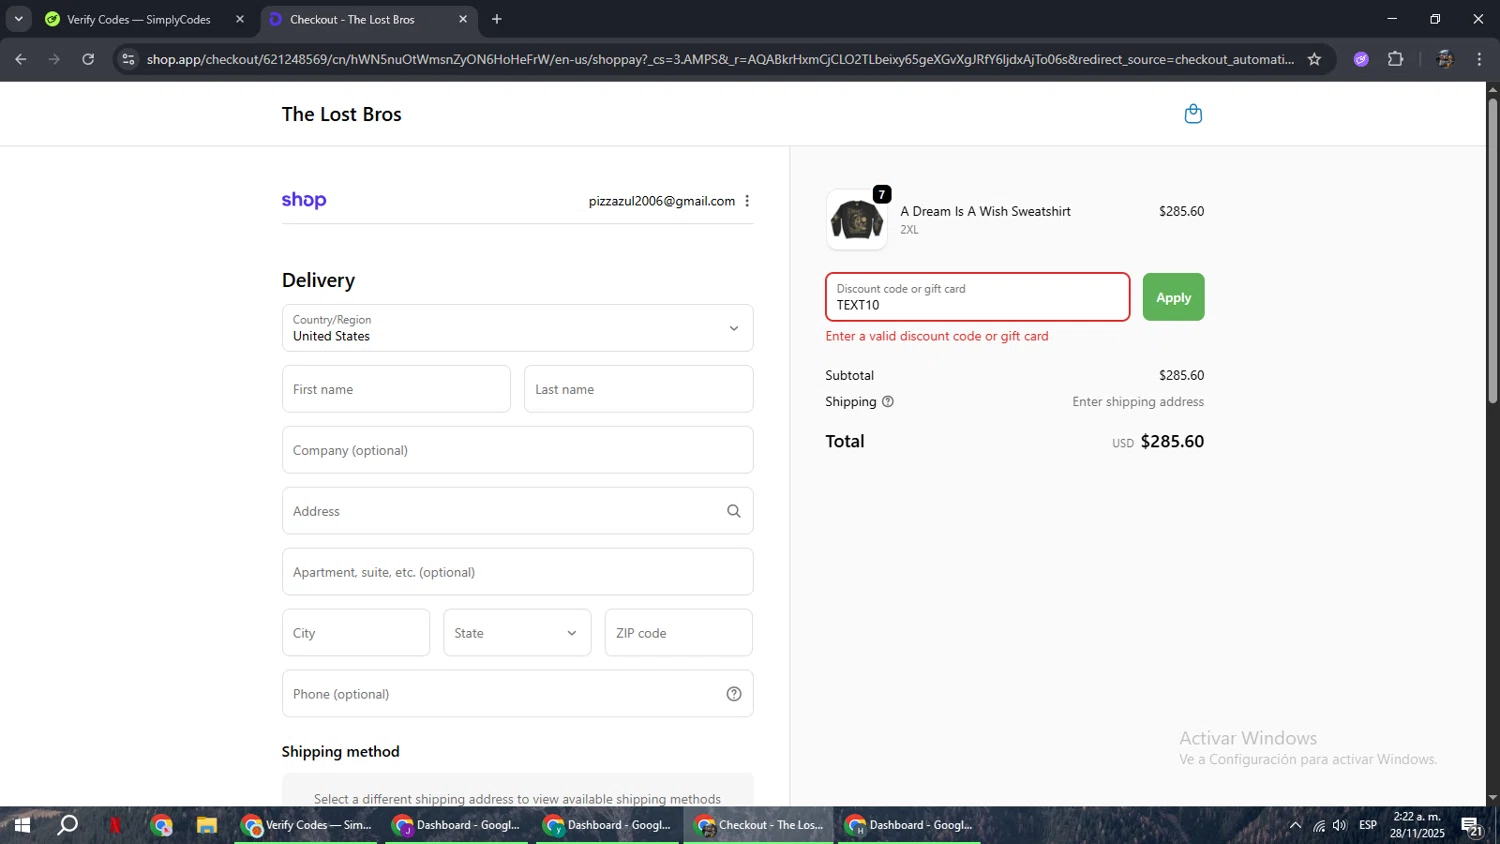
Task: Click the Shipping info question icon
Action: 888,402
